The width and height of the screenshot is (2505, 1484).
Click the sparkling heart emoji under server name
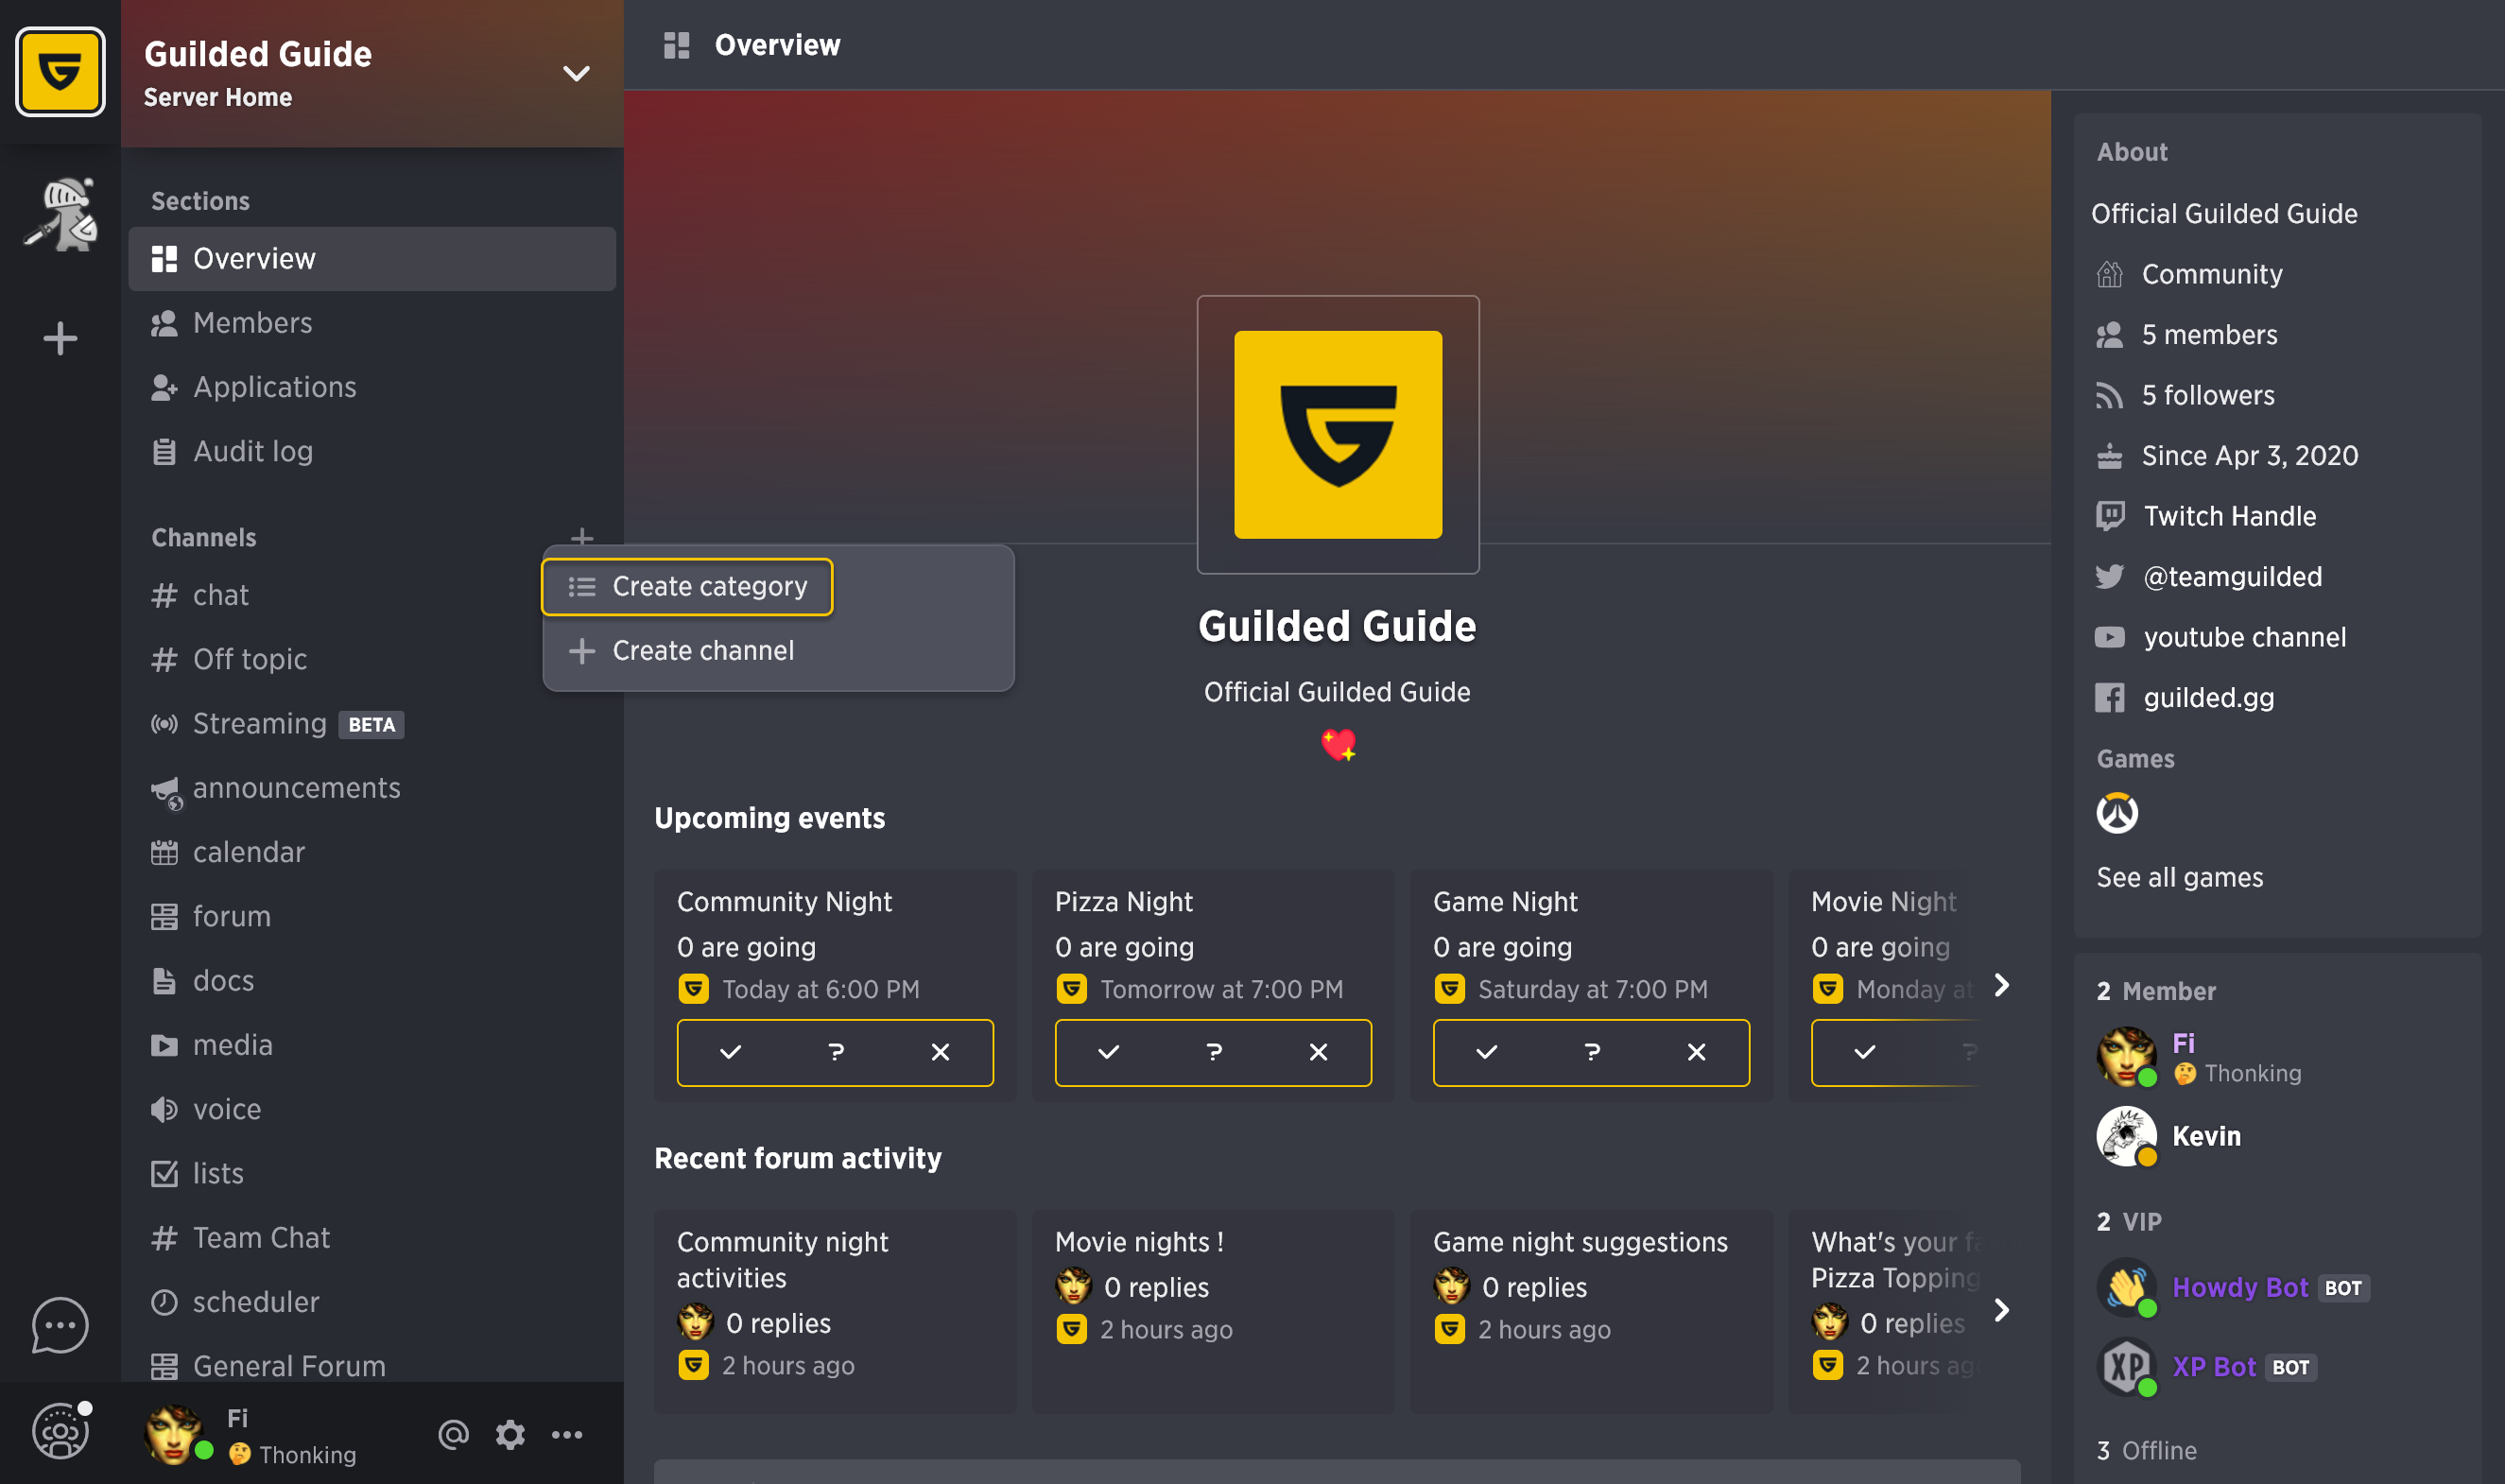coord(1338,745)
